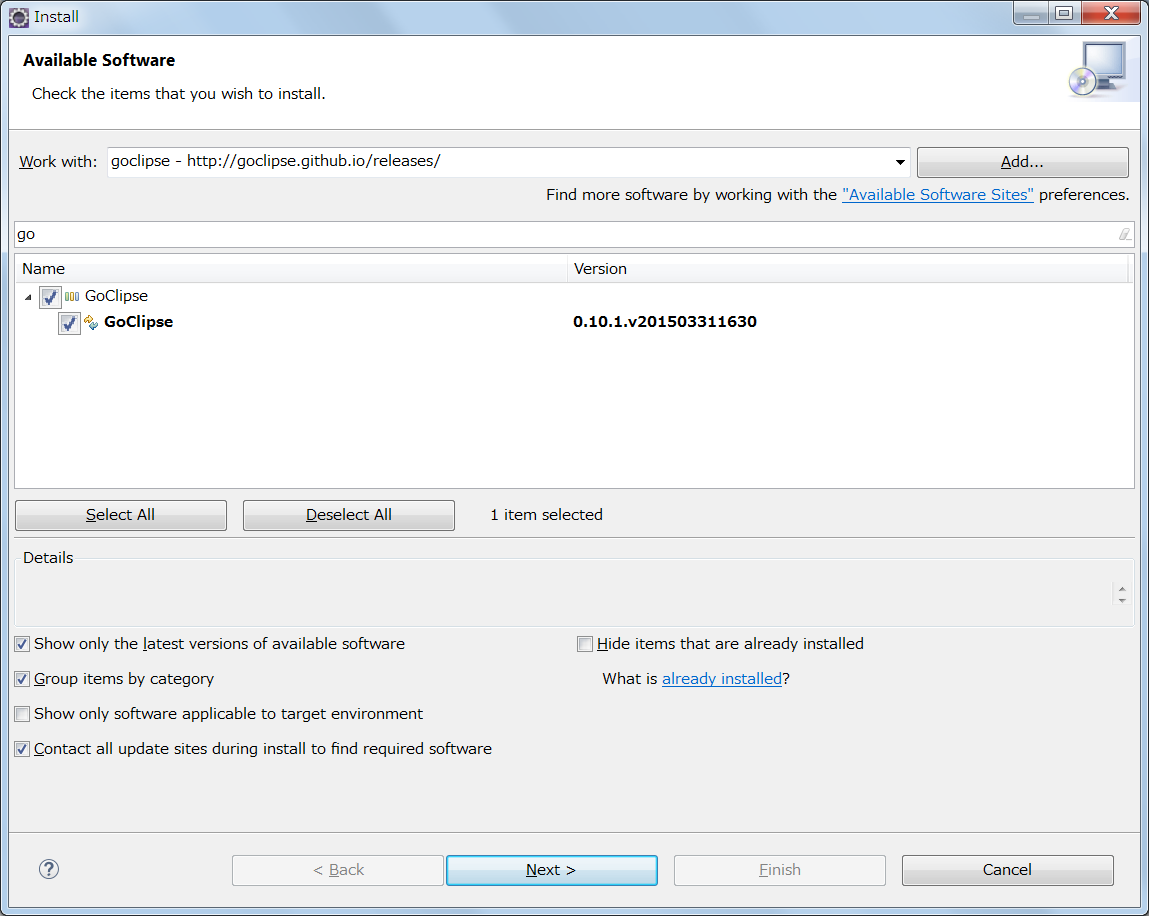Disable "Show only the latest versions of available software"

click(21, 644)
